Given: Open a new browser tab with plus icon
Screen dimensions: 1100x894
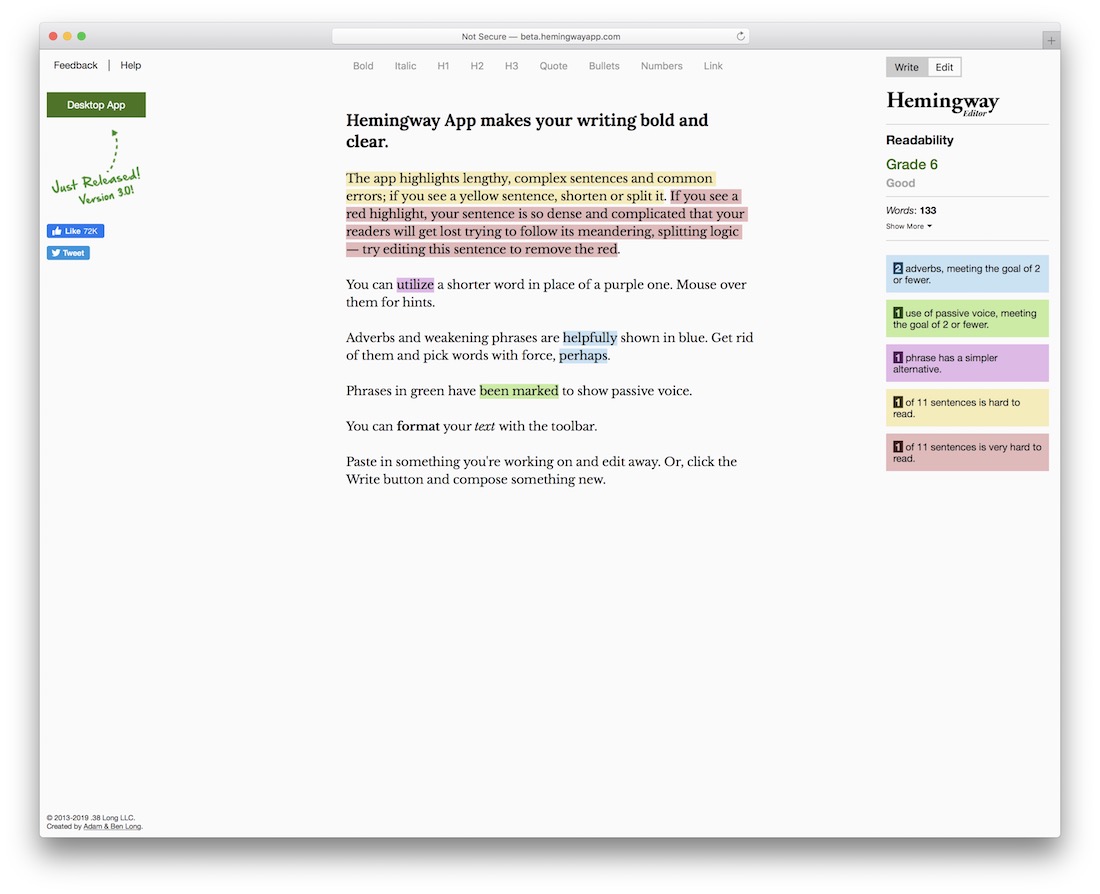Looking at the screenshot, I should pyautogui.click(x=1051, y=41).
